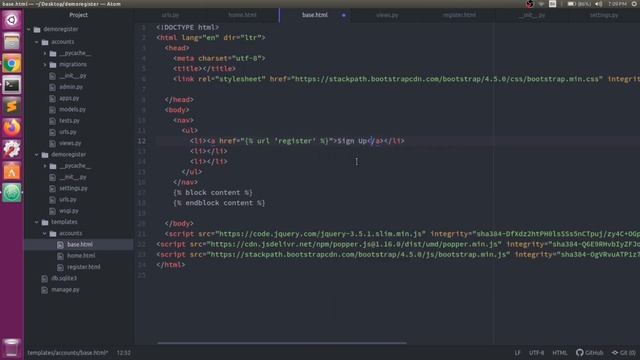Expand __pycache__ folder arrow under accounts app
Image resolution: width=640 pixels, height=360 pixels.
(45, 53)
